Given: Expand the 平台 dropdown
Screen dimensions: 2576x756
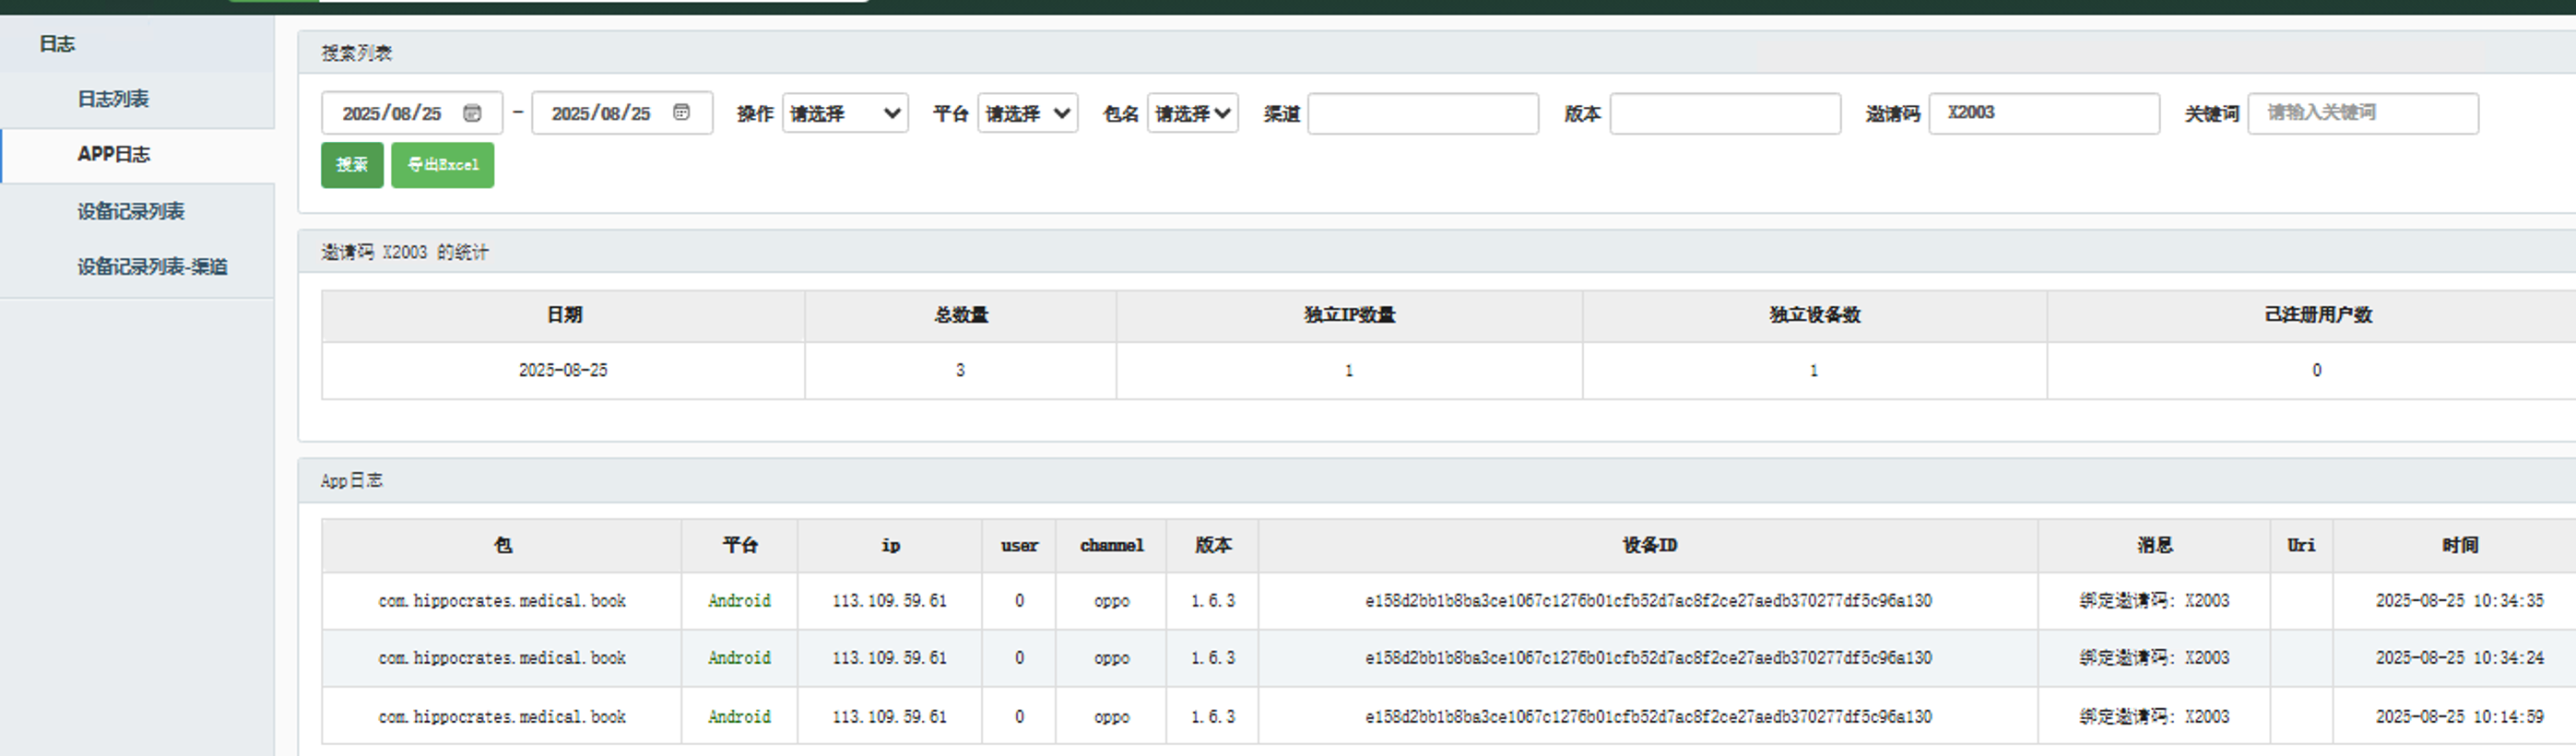Looking at the screenshot, I should (x=1027, y=113).
